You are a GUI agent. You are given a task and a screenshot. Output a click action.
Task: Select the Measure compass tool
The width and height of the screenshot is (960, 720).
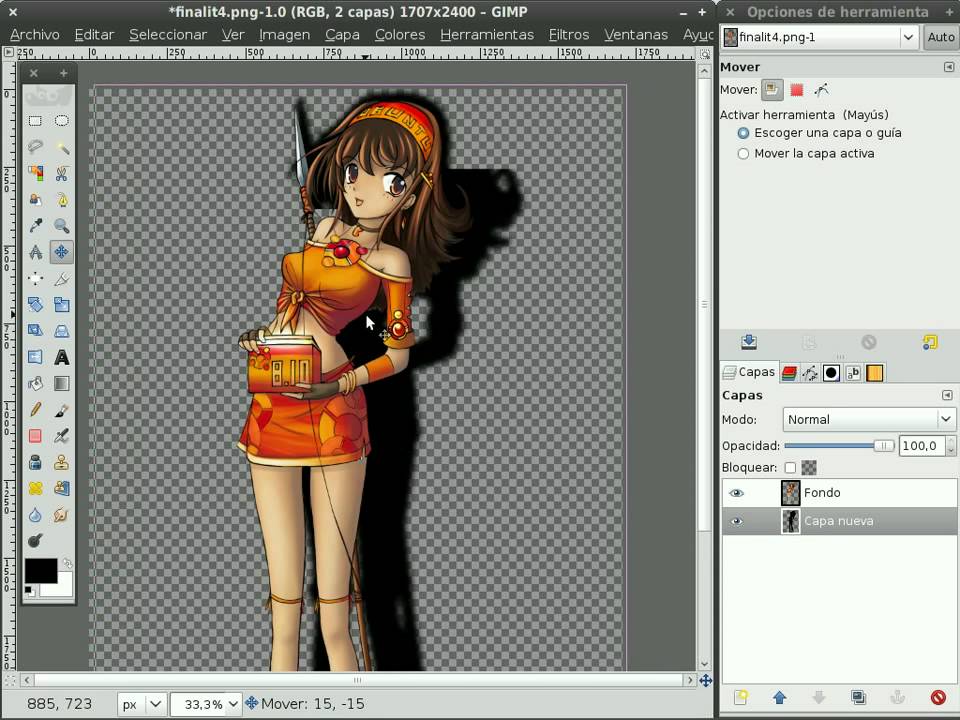tap(36, 252)
